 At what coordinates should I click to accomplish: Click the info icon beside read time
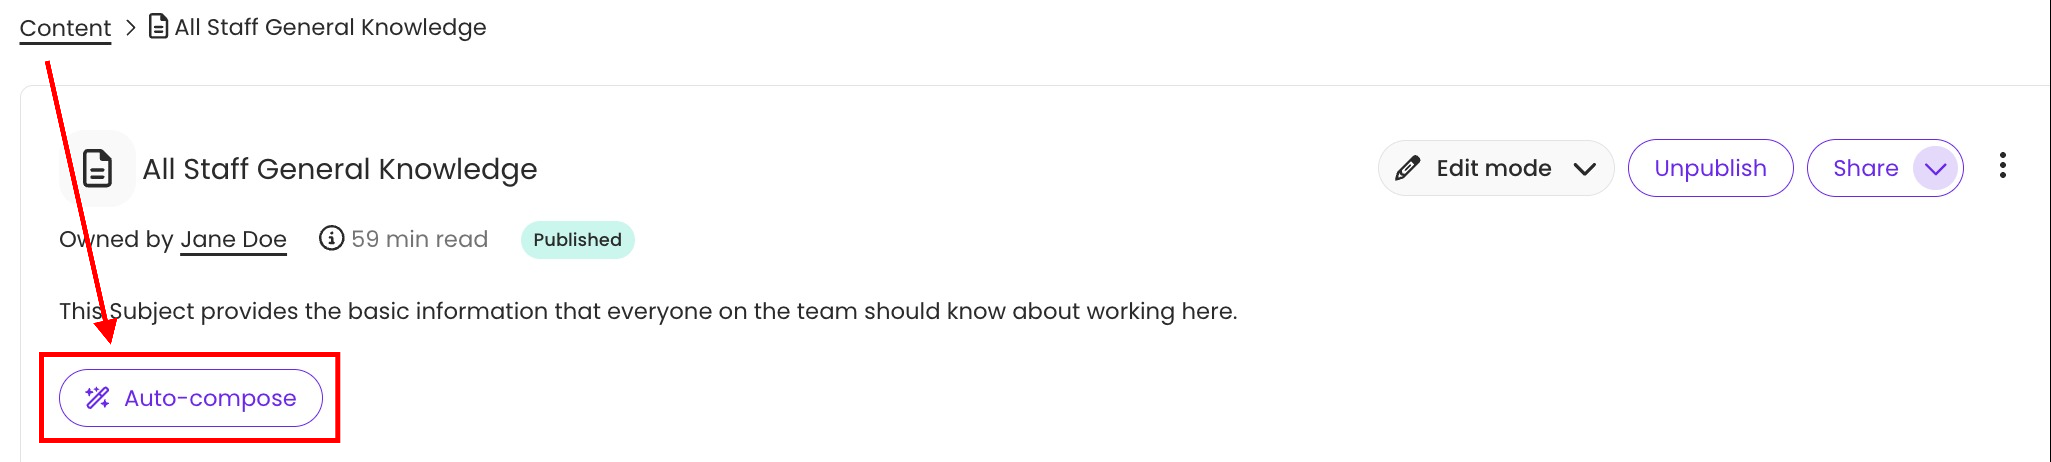pos(331,238)
